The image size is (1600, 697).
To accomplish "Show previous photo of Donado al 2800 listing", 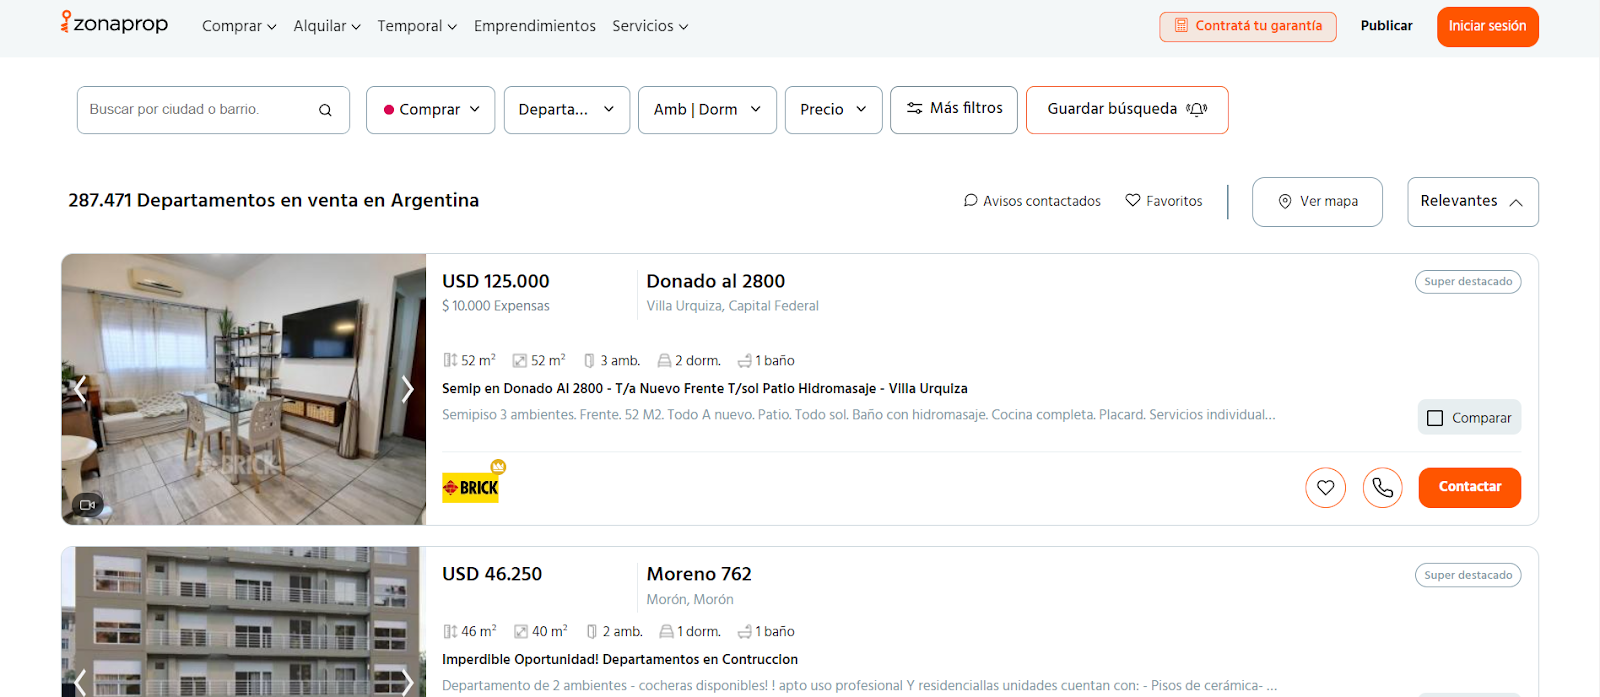I will click(80, 389).
